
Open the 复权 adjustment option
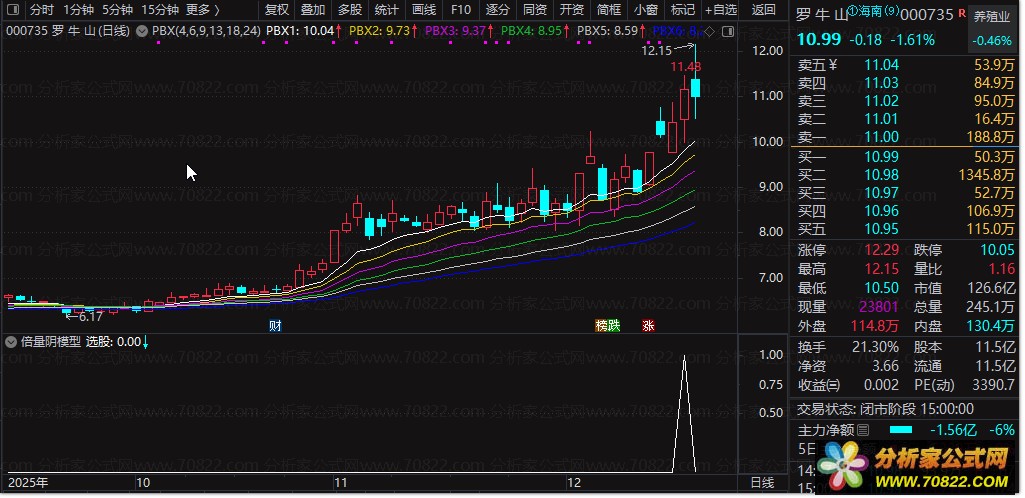[x=277, y=10]
